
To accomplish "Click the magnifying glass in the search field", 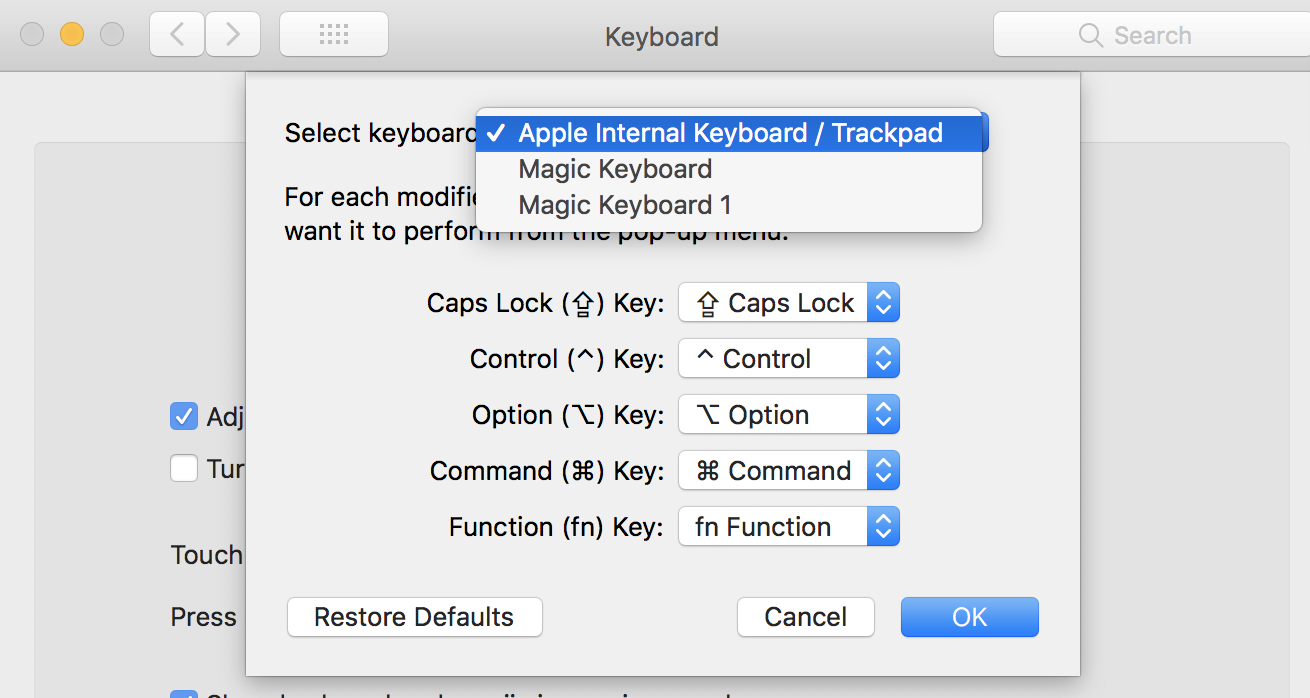I will tap(1090, 35).
